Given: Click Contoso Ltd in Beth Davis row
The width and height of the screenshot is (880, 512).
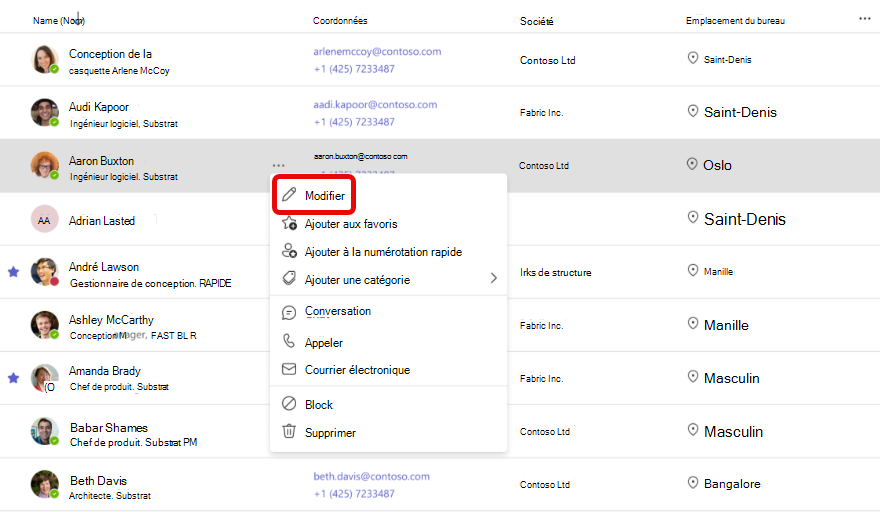Looking at the screenshot, I should tap(545, 484).
